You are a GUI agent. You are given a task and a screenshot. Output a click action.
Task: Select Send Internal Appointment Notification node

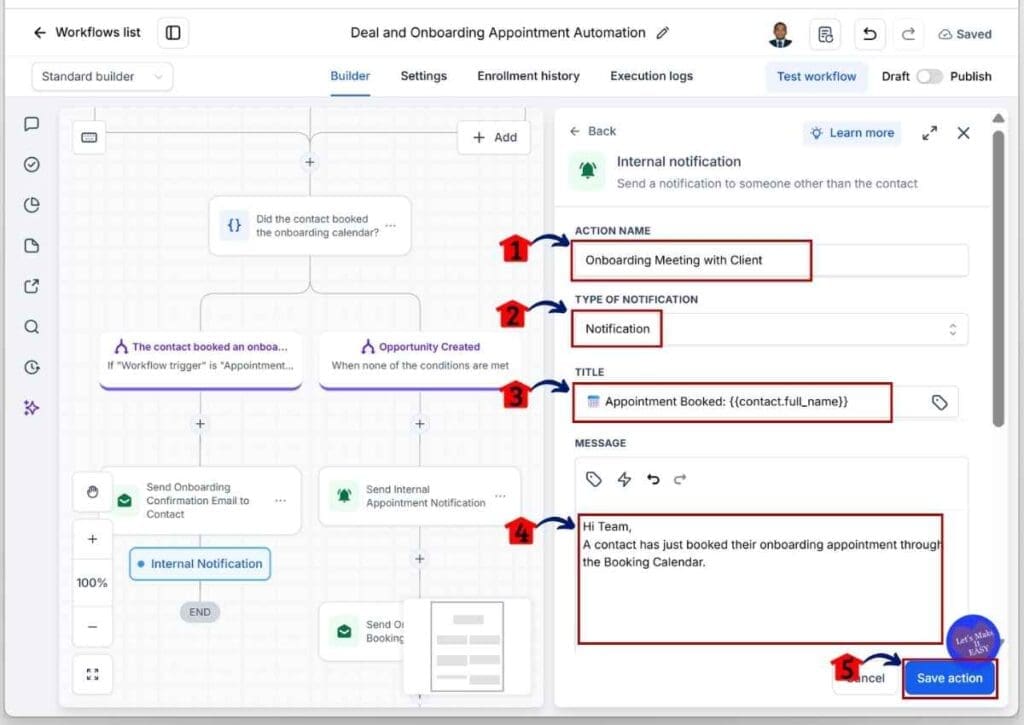pyautogui.click(x=420, y=496)
